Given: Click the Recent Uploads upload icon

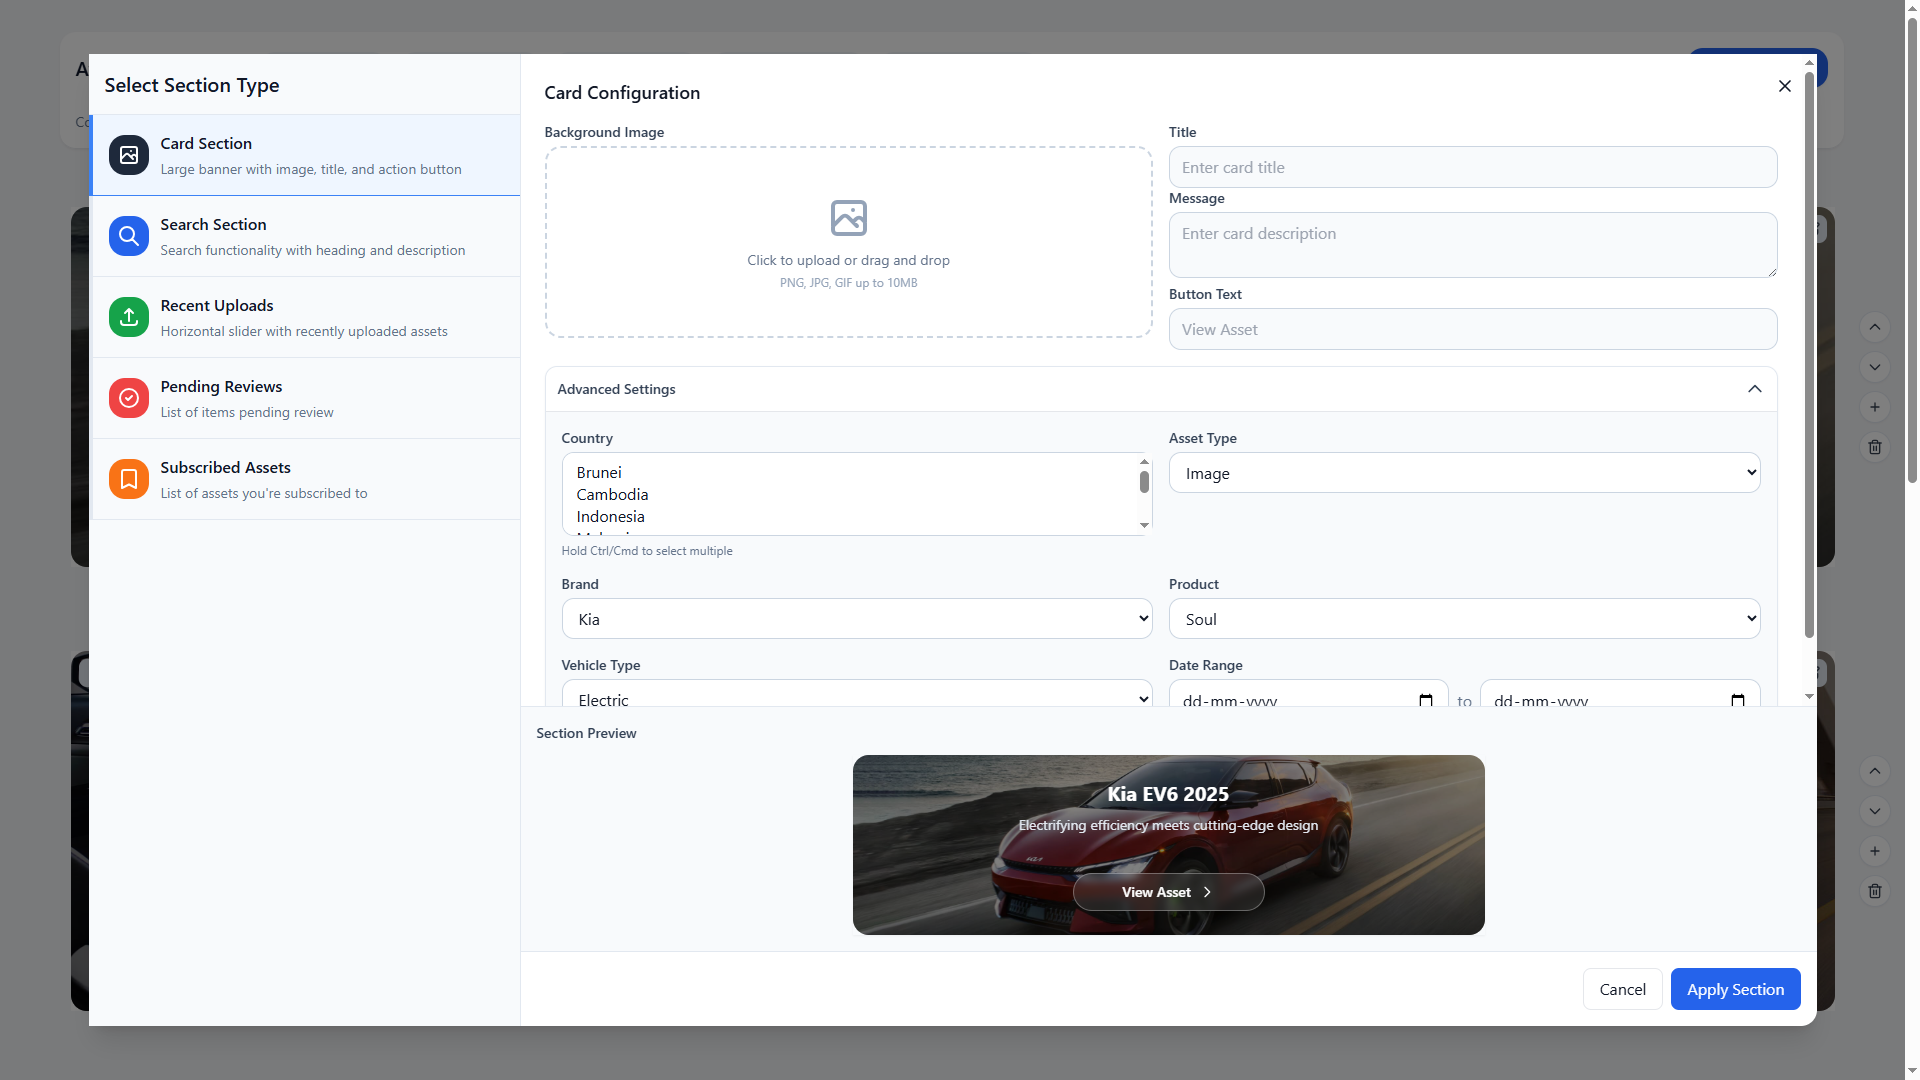Looking at the screenshot, I should coord(129,317).
